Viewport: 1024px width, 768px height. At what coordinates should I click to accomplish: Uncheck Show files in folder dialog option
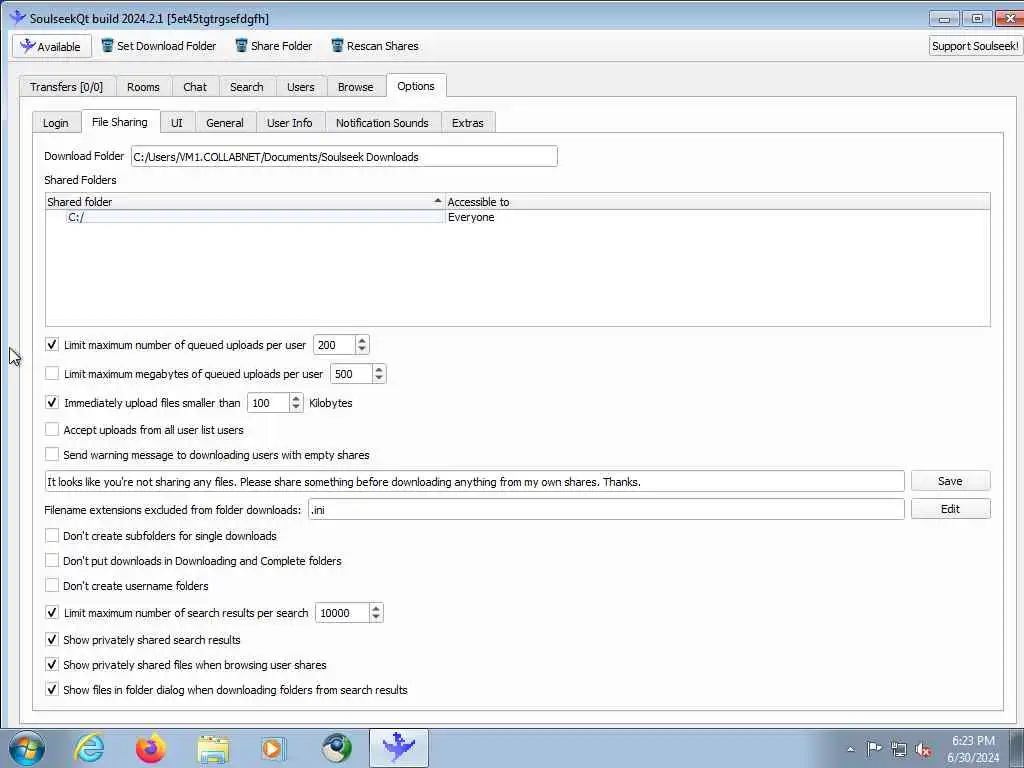tap(52, 689)
